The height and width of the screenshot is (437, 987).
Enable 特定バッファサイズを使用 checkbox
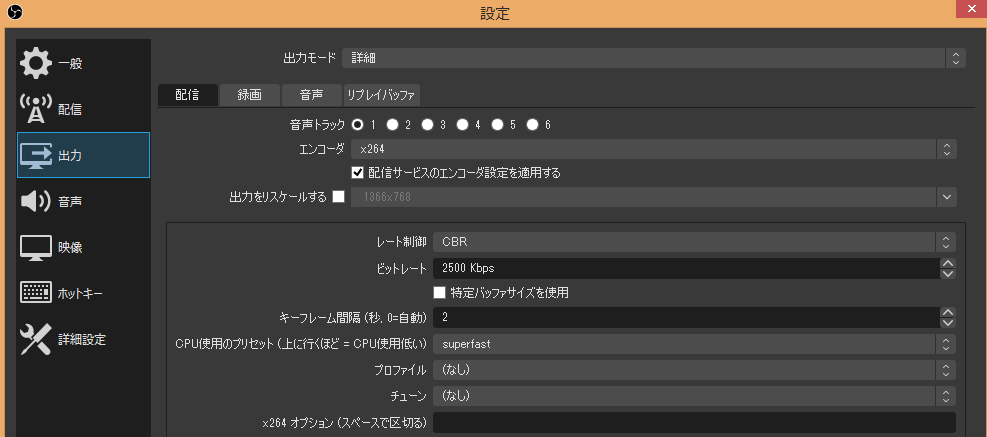[439, 293]
